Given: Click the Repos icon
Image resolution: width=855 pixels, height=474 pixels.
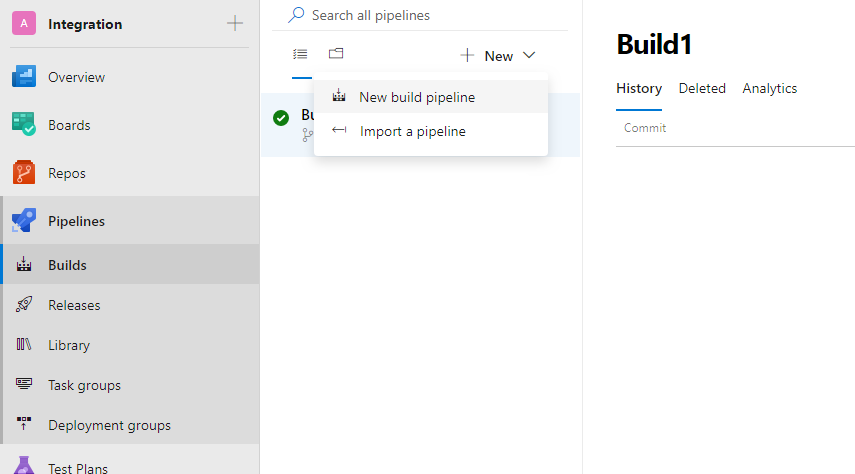Looking at the screenshot, I should 24,173.
